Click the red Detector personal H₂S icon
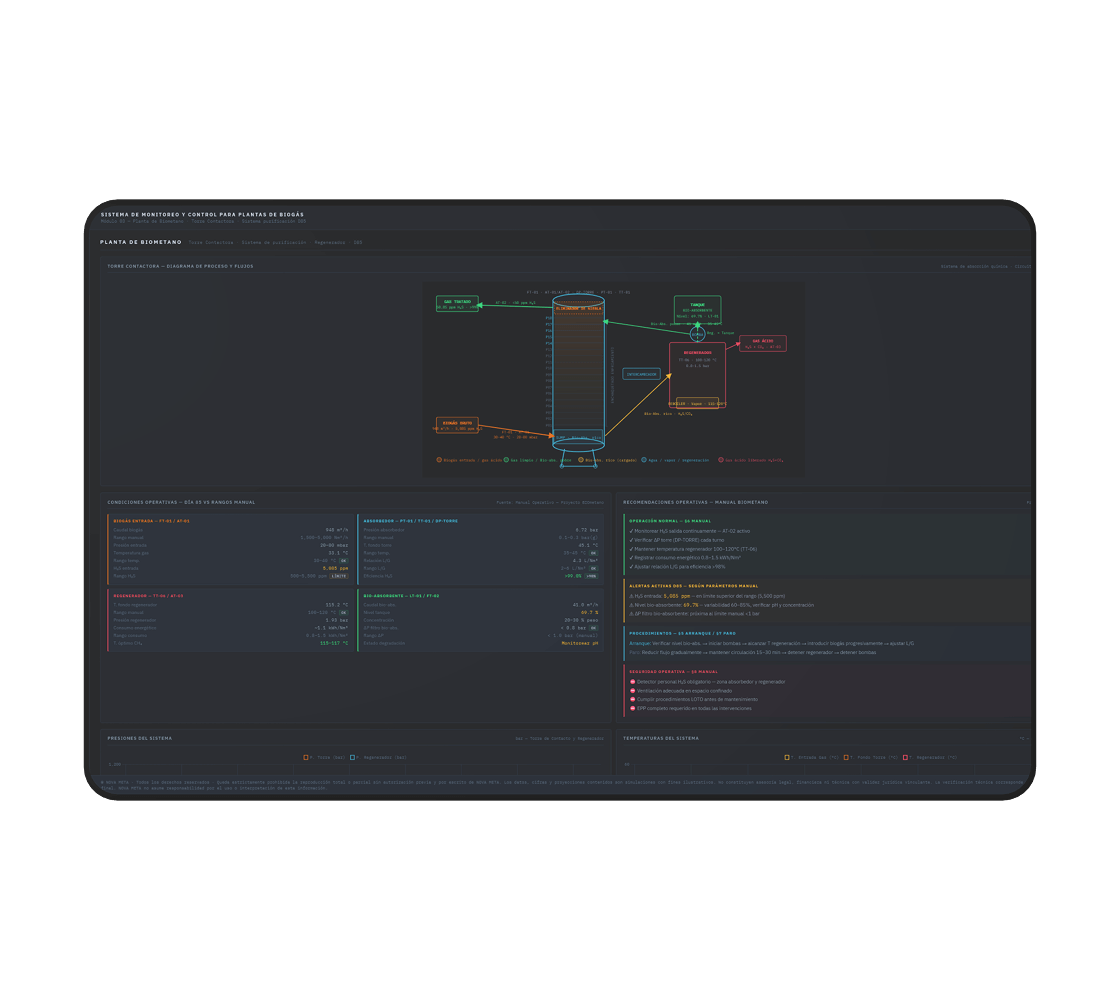This screenshot has width=1120, height=1000. tap(633, 682)
